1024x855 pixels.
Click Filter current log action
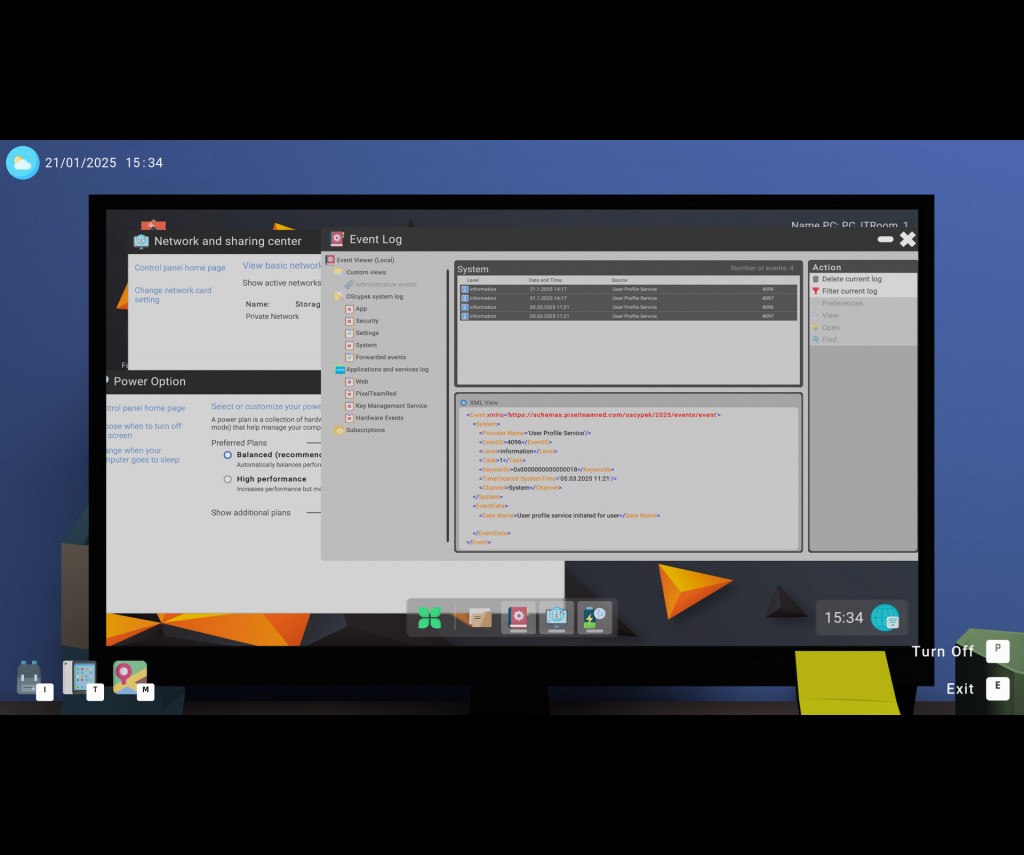pos(849,291)
